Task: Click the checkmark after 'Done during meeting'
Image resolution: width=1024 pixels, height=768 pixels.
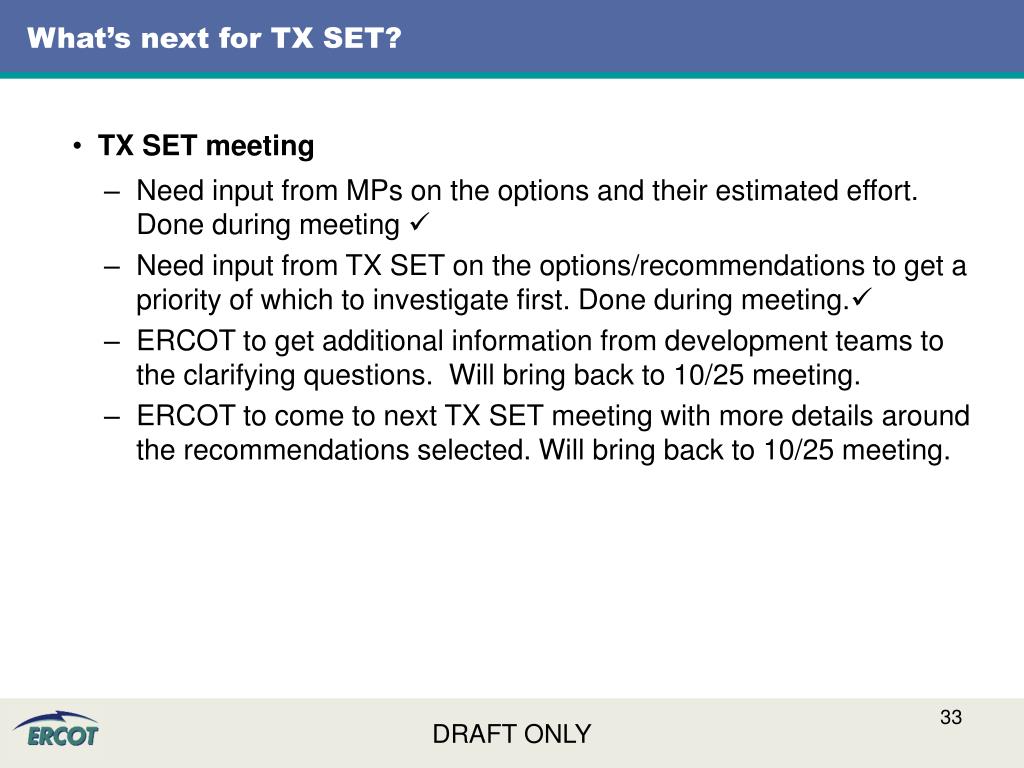Action: 419,223
